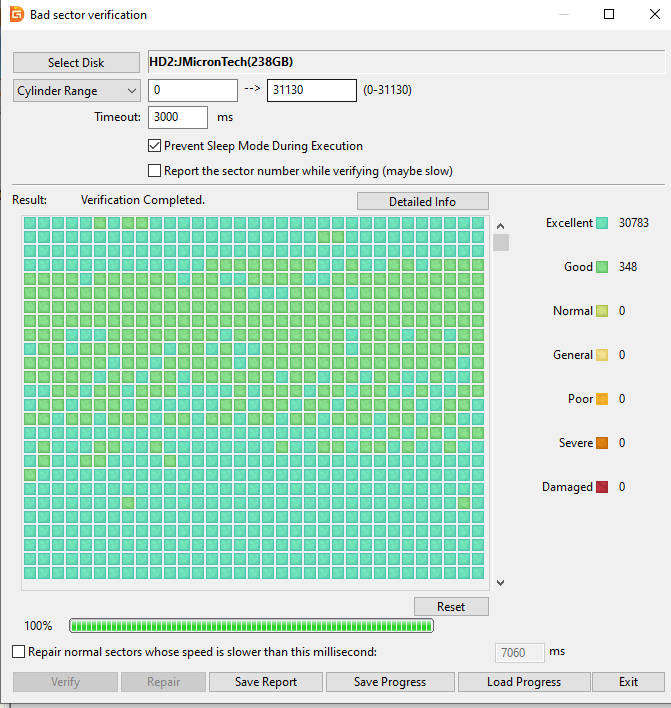Open Detailed Info
Screen dimensions: 671x708
point(423,201)
